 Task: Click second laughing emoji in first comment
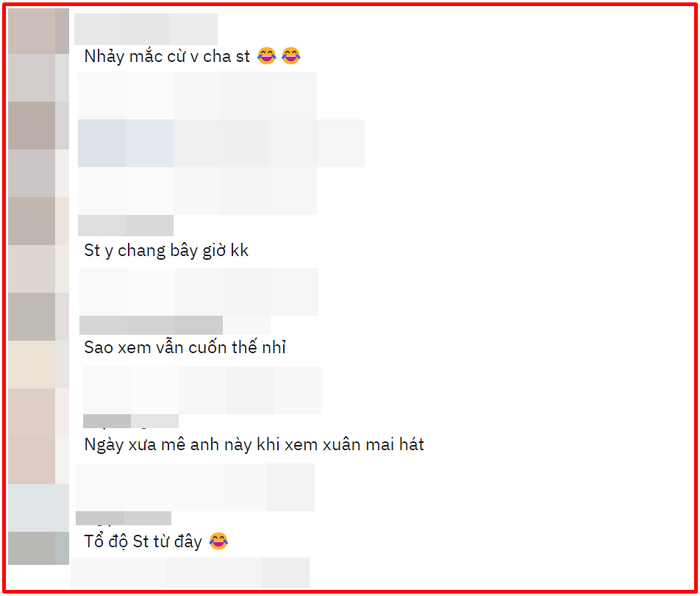[x=291, y=56]
